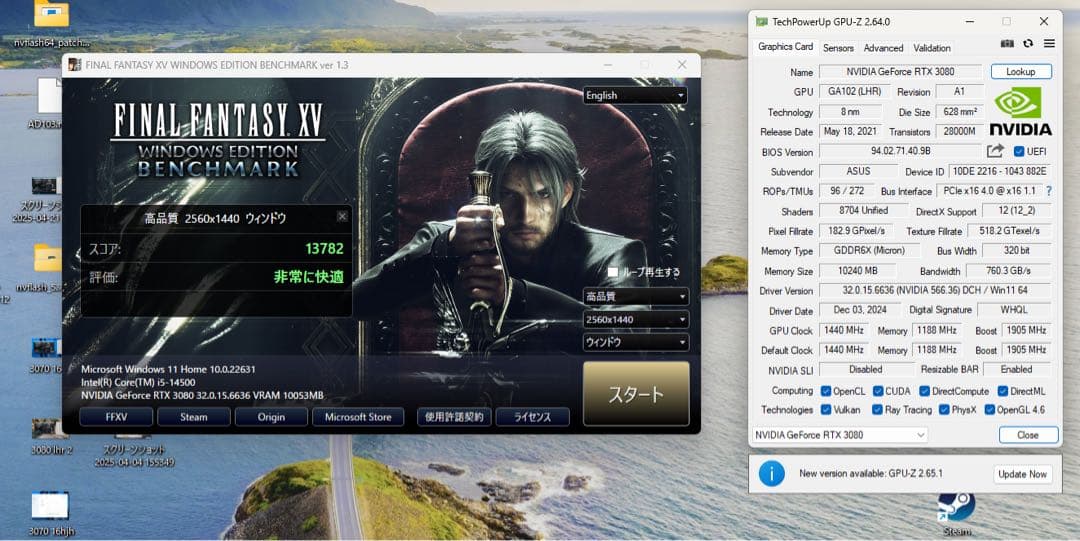Click the Microsoft Store button
This screenshot has width=1080, height=541.
[357, 417]
